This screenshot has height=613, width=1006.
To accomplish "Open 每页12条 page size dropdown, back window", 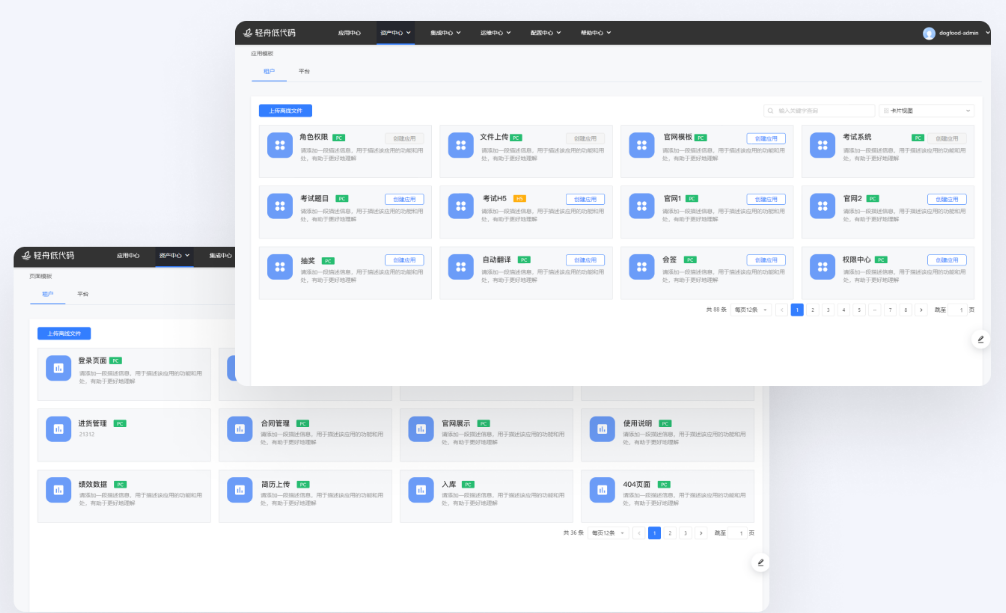I will 608,533.
